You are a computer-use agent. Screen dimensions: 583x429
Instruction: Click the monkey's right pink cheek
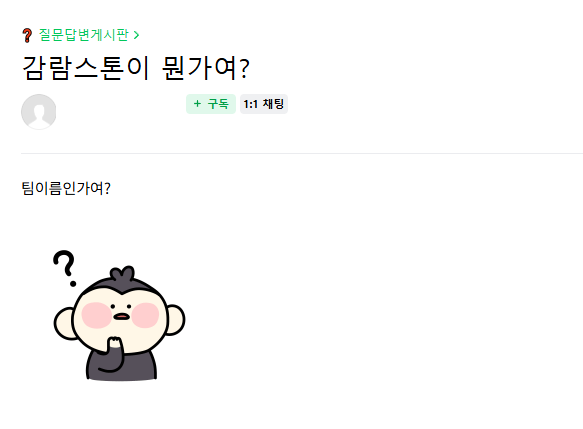click(145, 315)
